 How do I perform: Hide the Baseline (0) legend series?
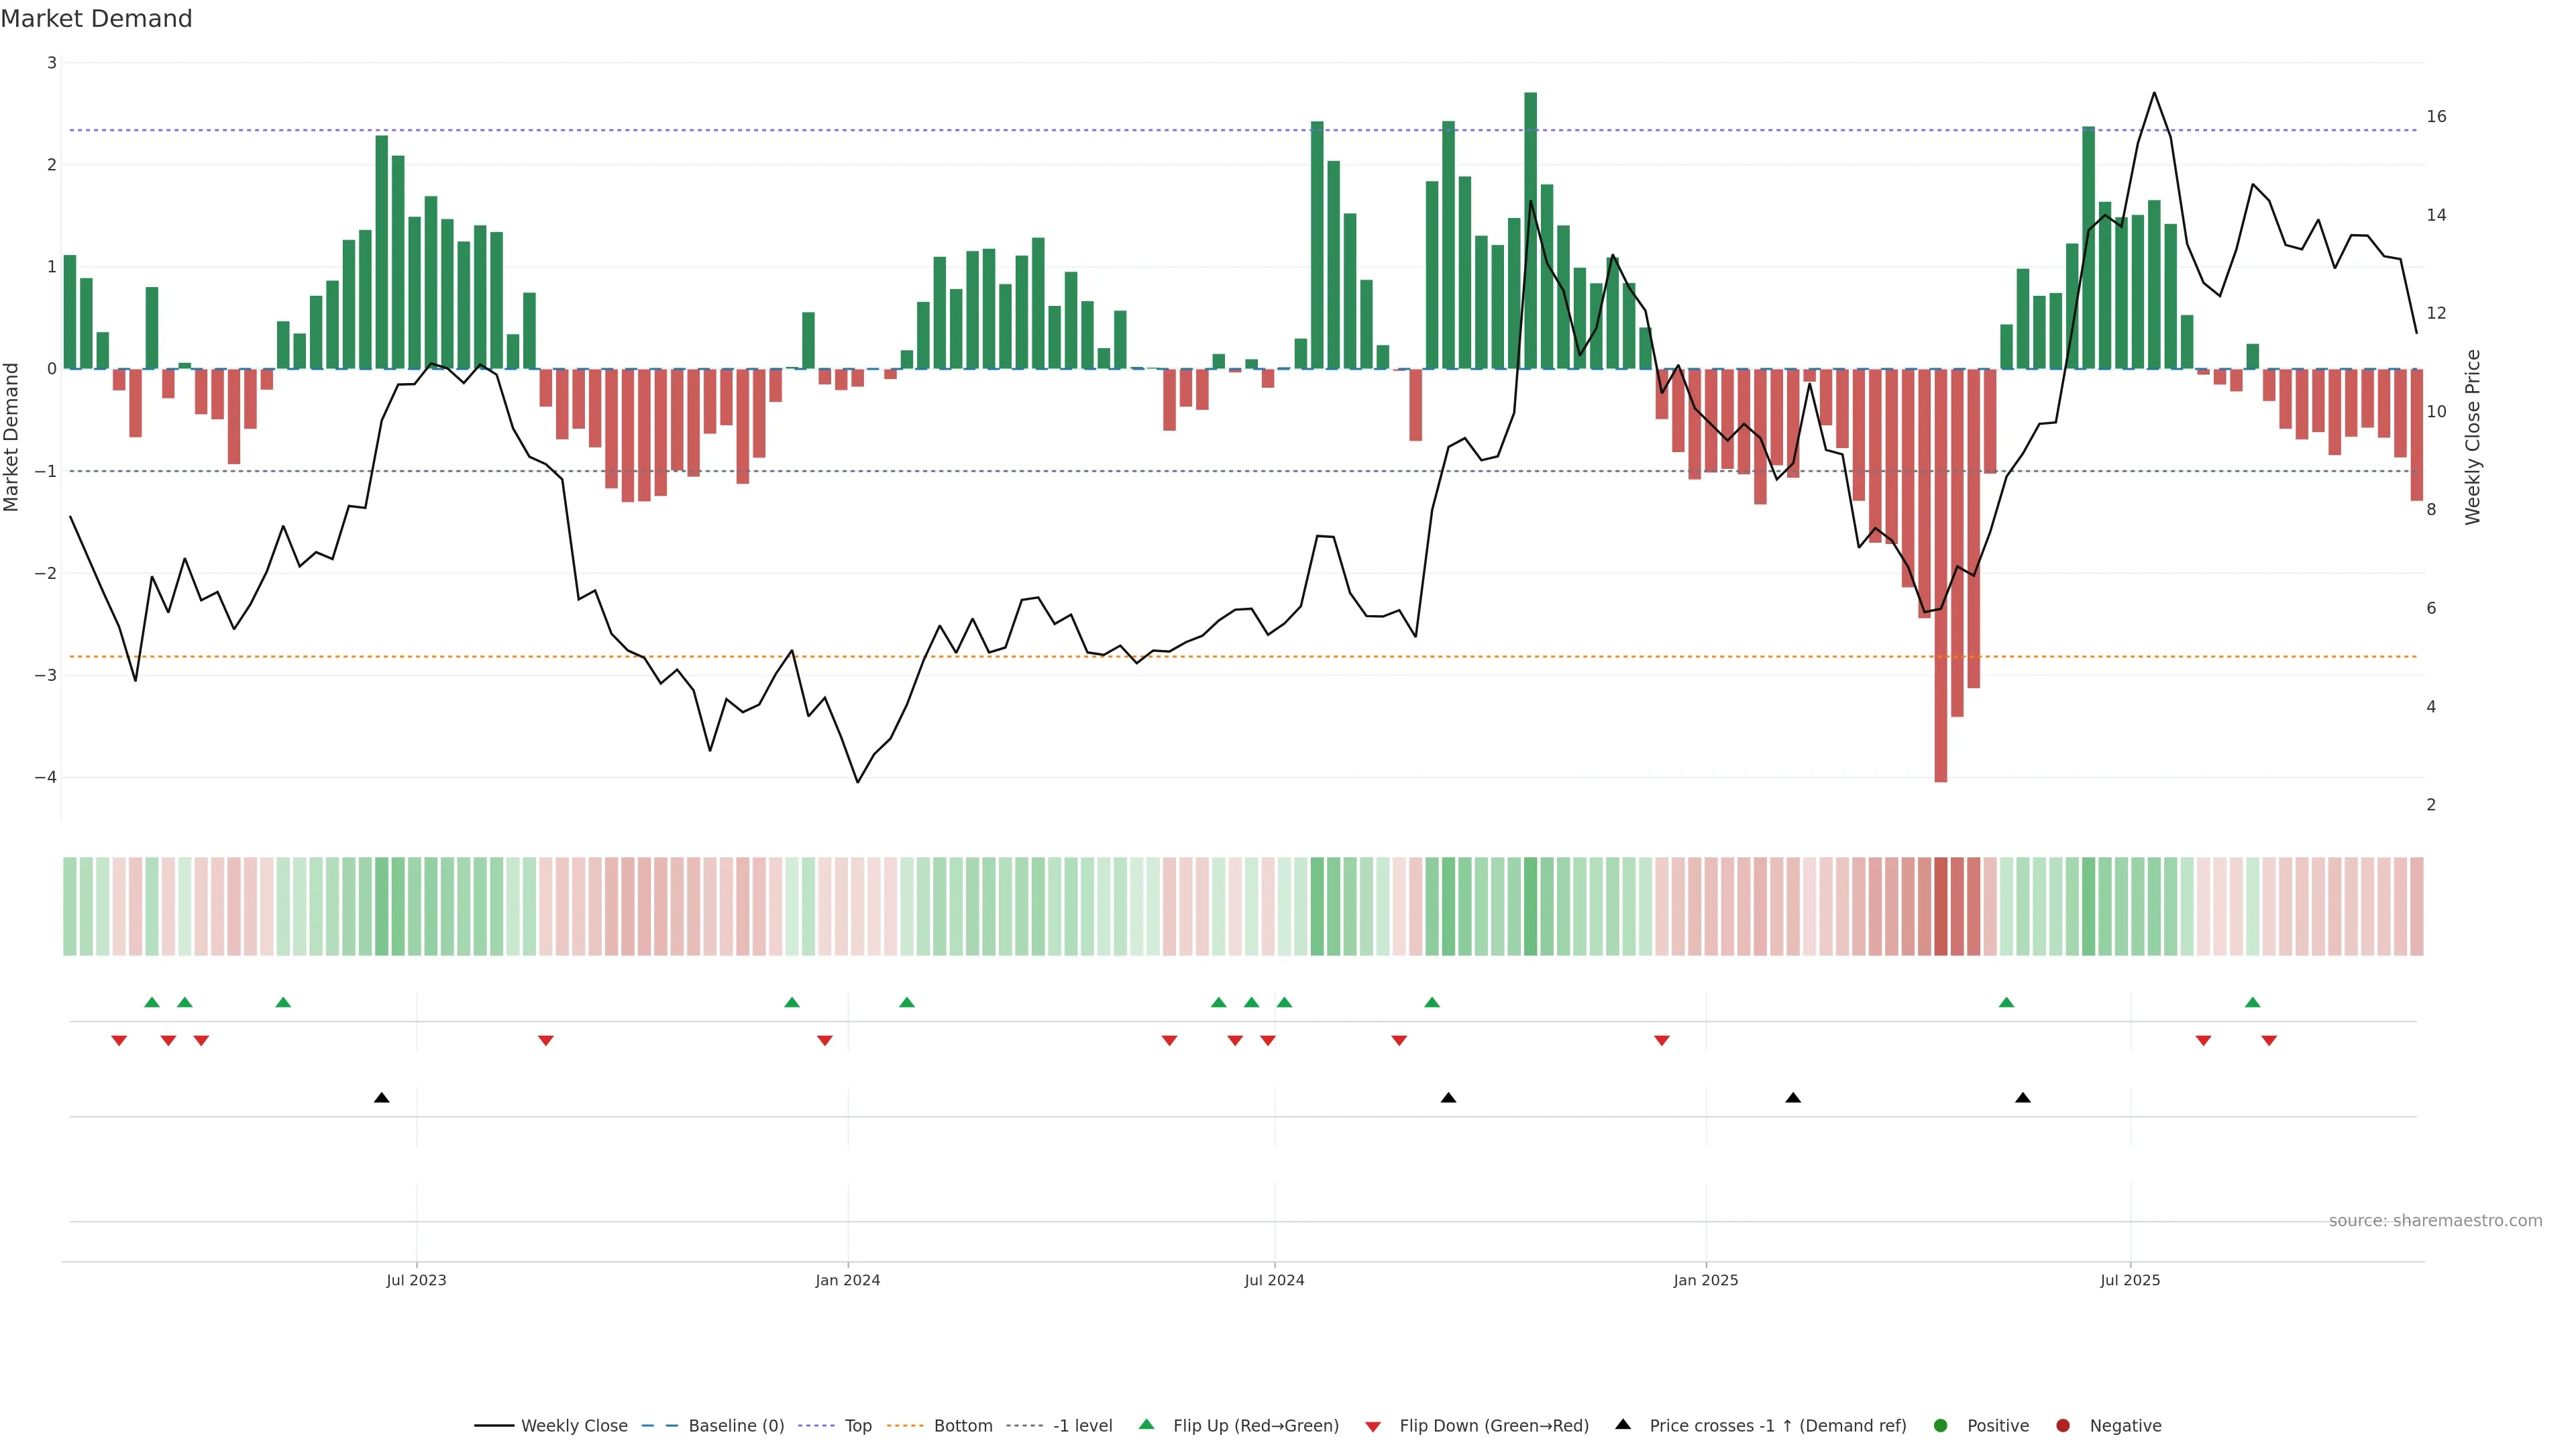click(x=736, y=1426)
